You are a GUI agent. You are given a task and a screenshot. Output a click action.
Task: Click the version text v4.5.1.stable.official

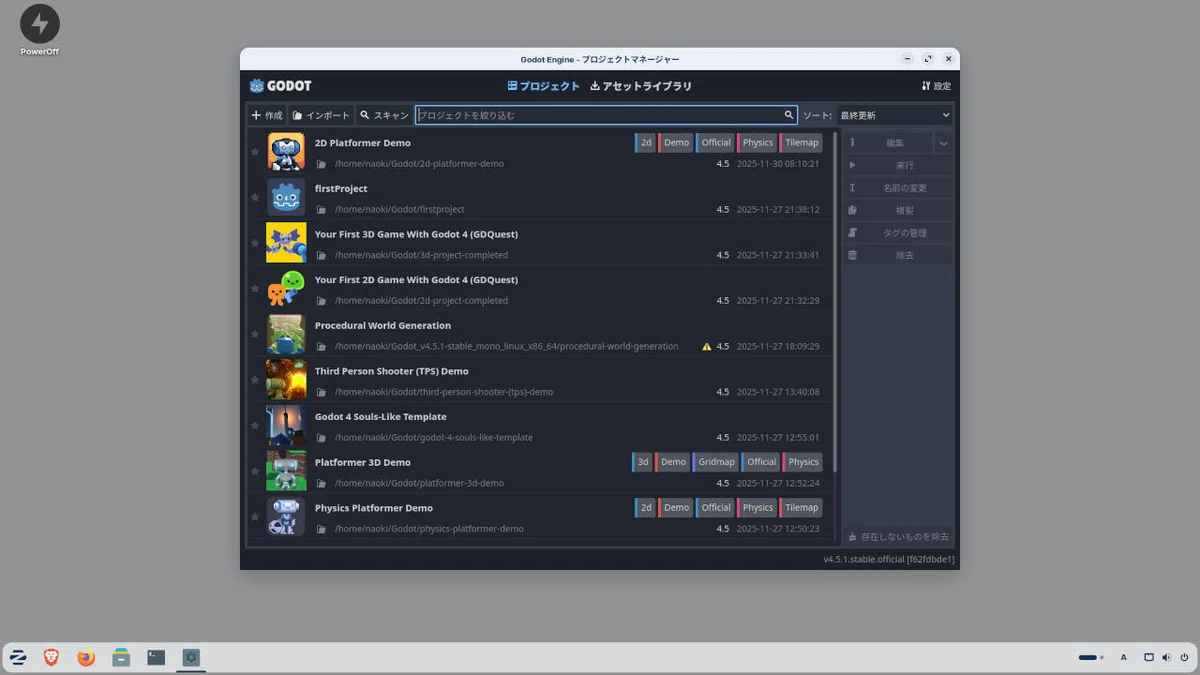[888, 559]
